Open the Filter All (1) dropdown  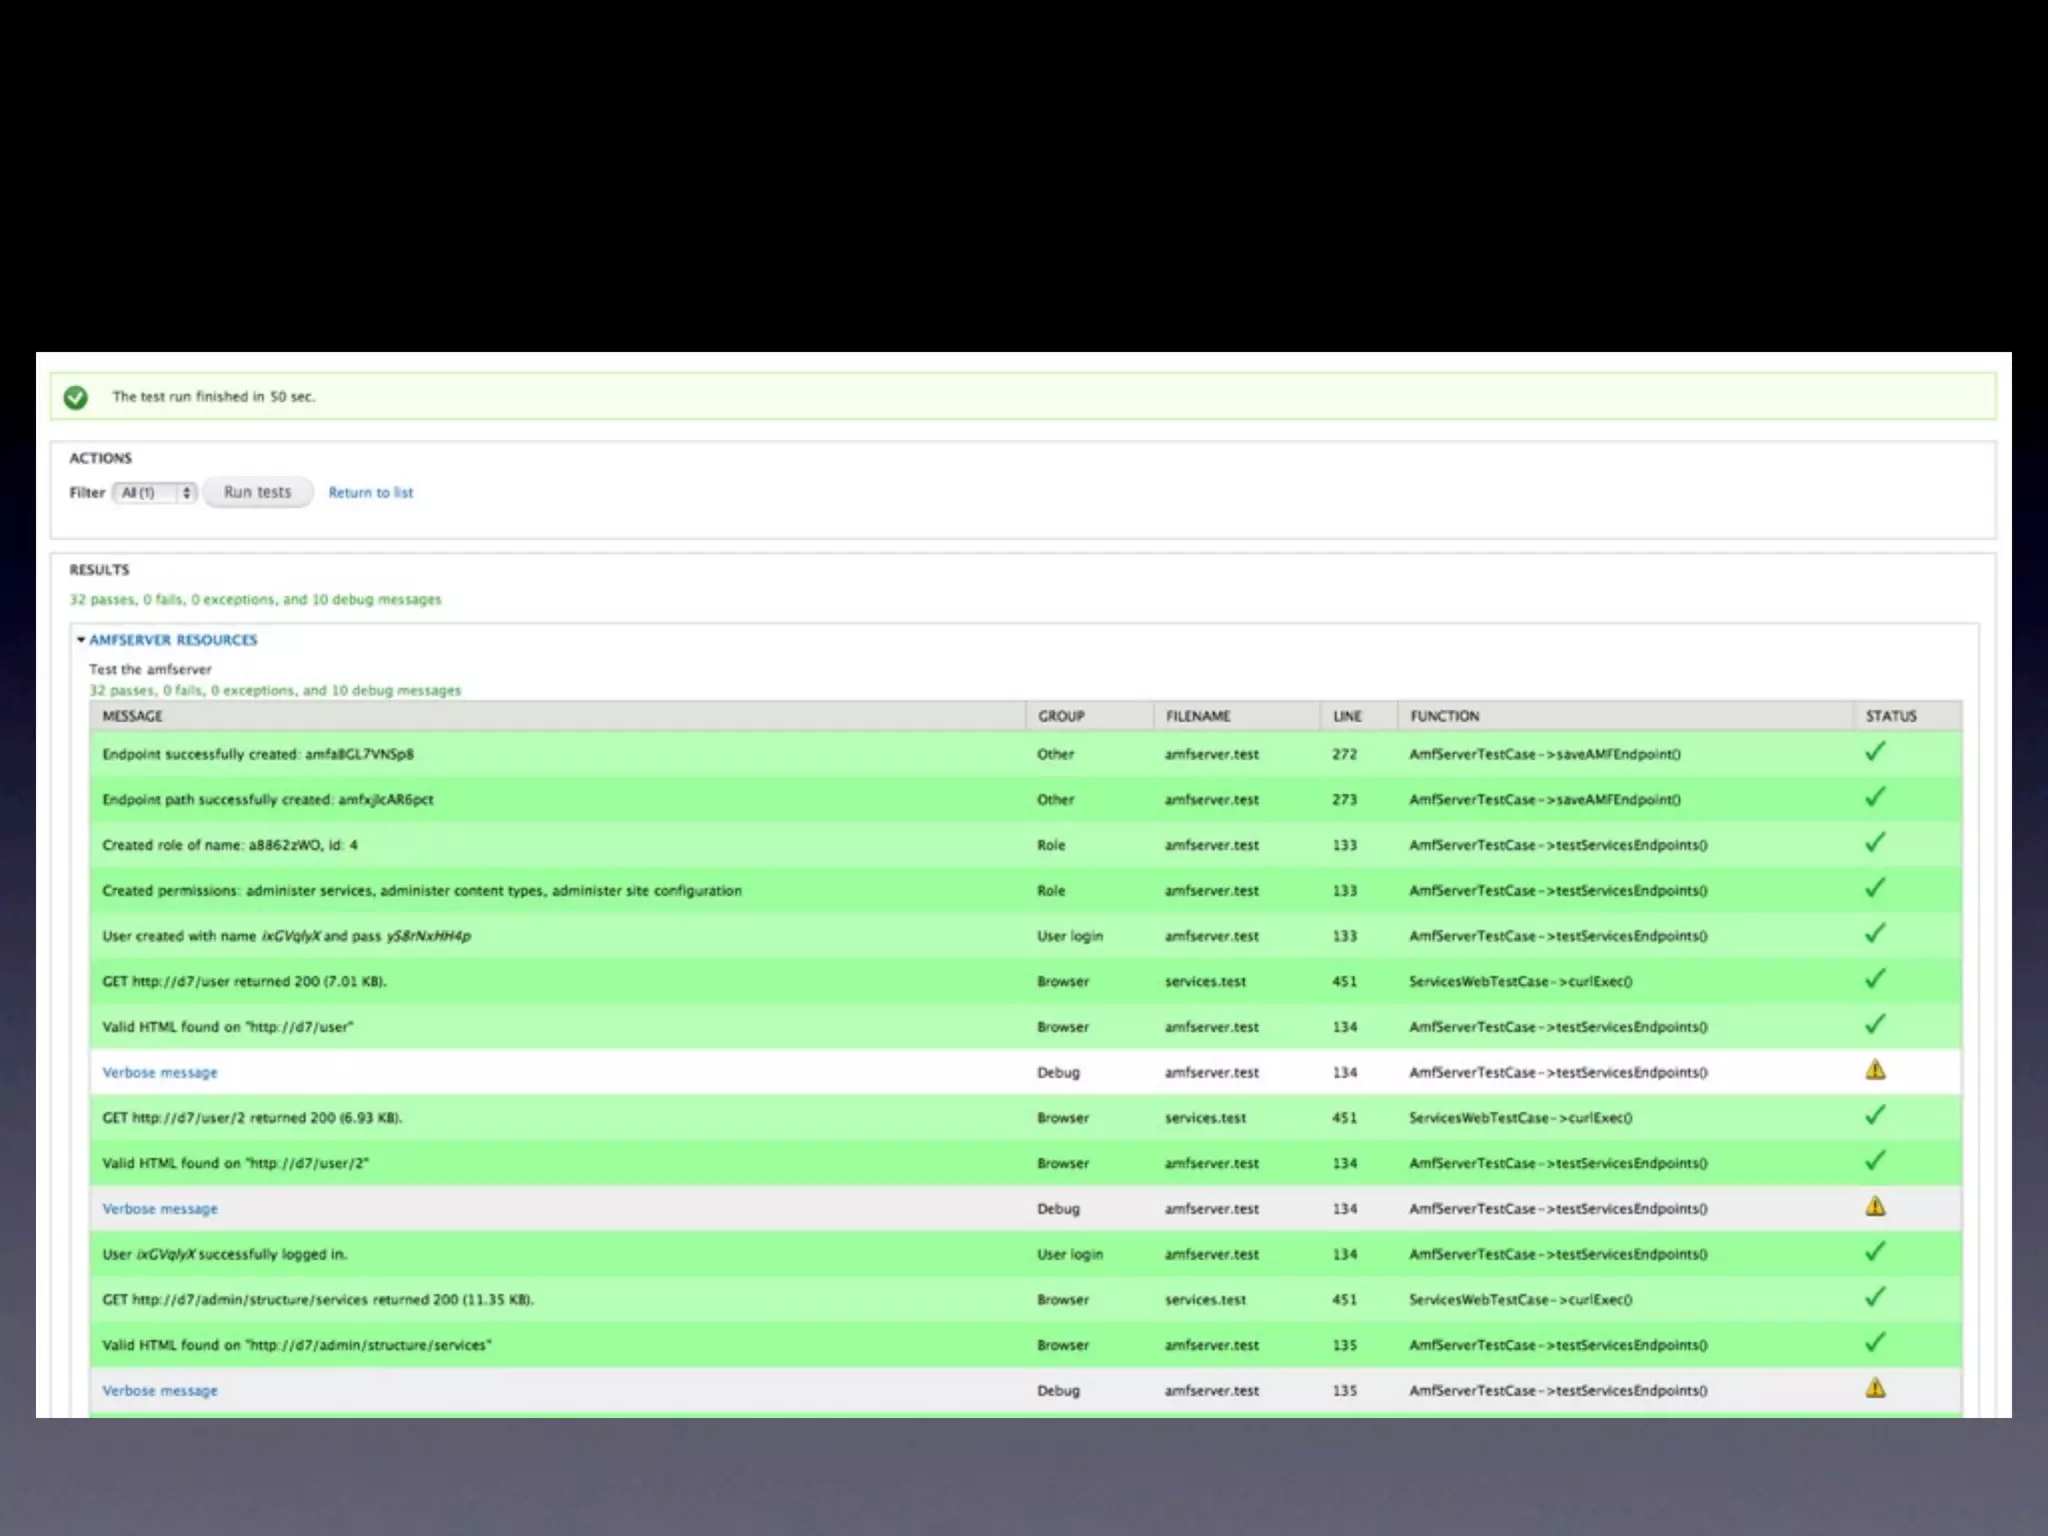click(155, 492)
